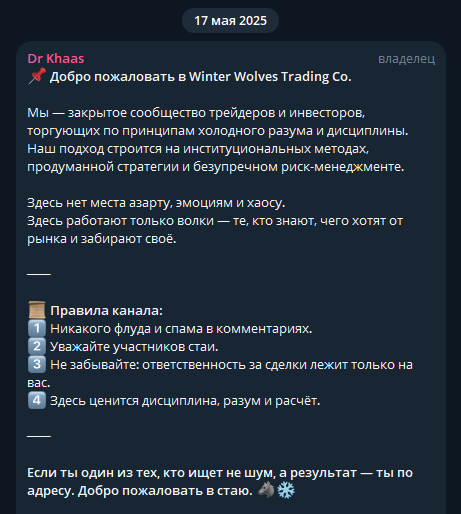
Task: Click the number 3 keycap emoji
Action: point(37,364)
